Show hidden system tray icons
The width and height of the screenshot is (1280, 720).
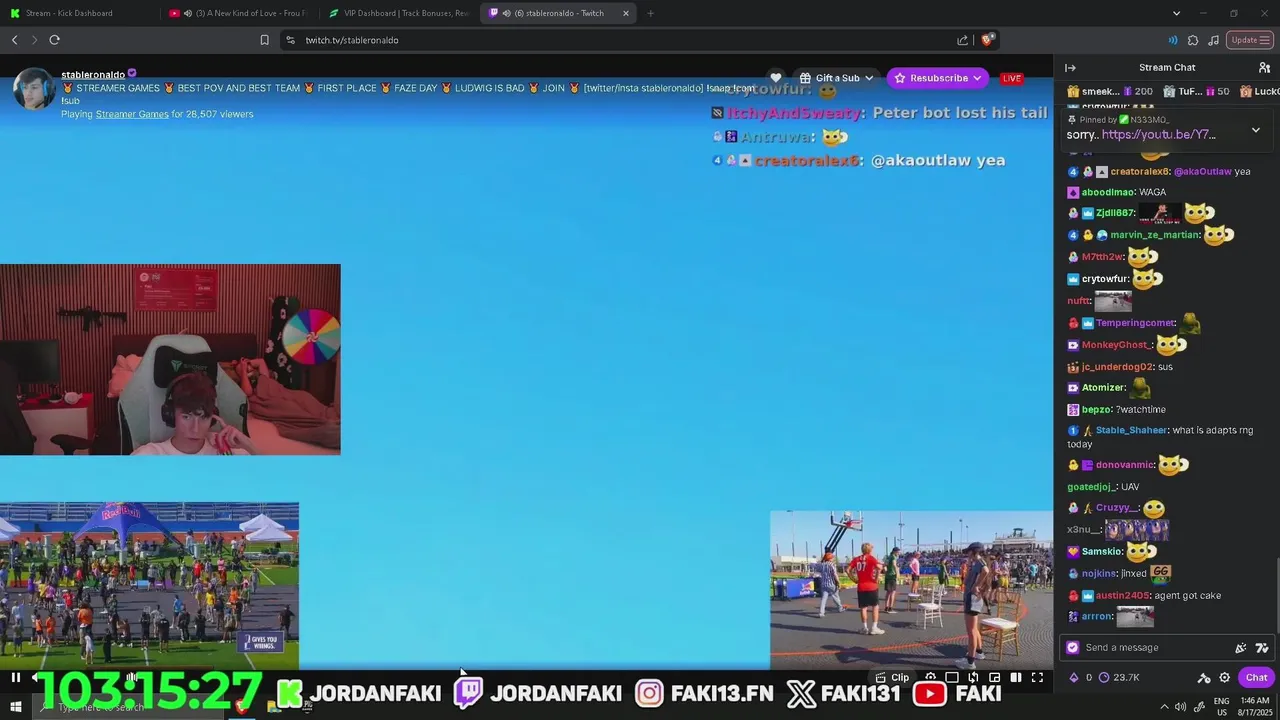click(x=1165, y=707)
